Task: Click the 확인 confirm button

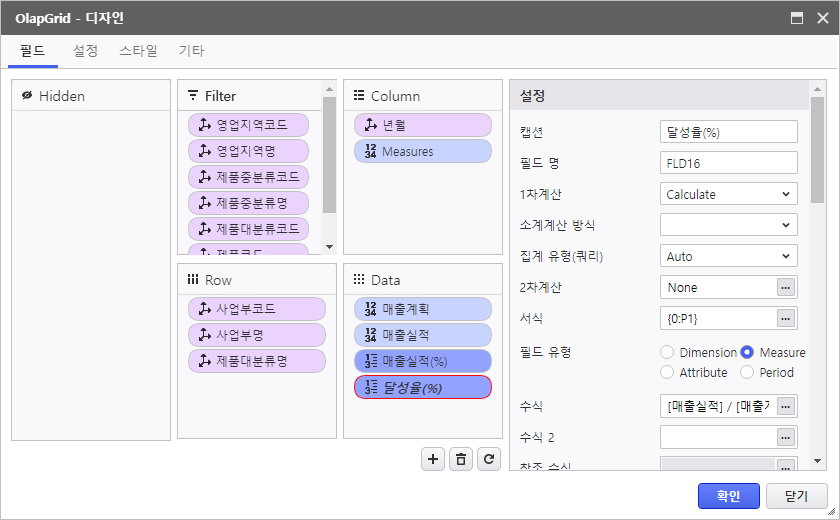Action: [x=727, y=495]
